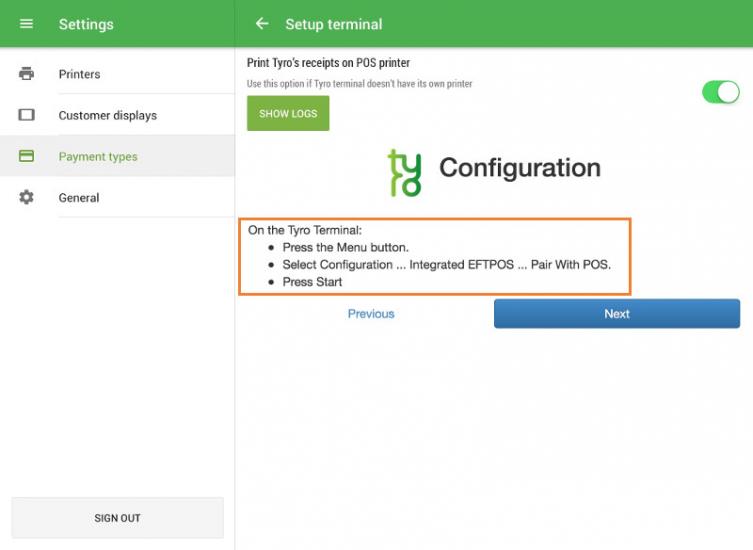Select Customer displays in settings list
This screenshot has height=550, width=753.
pos(108,115)
